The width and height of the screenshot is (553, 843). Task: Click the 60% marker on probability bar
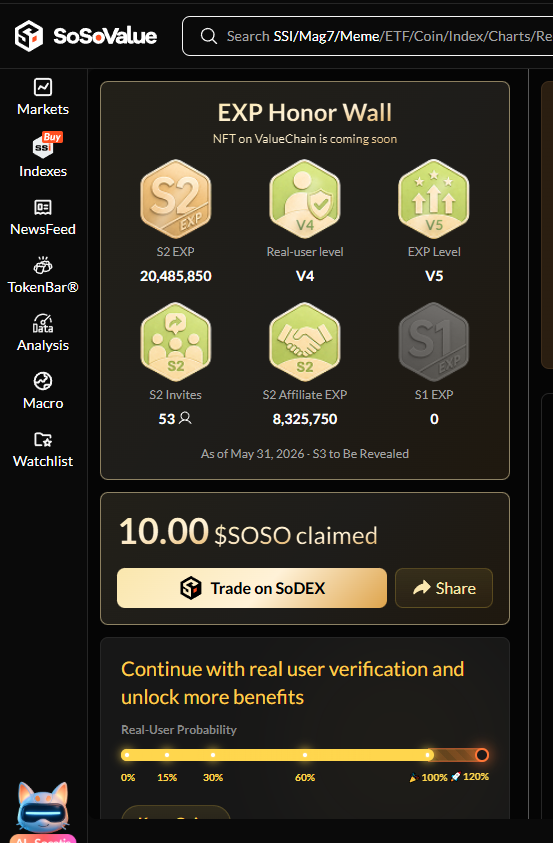[x=305, y=755]
